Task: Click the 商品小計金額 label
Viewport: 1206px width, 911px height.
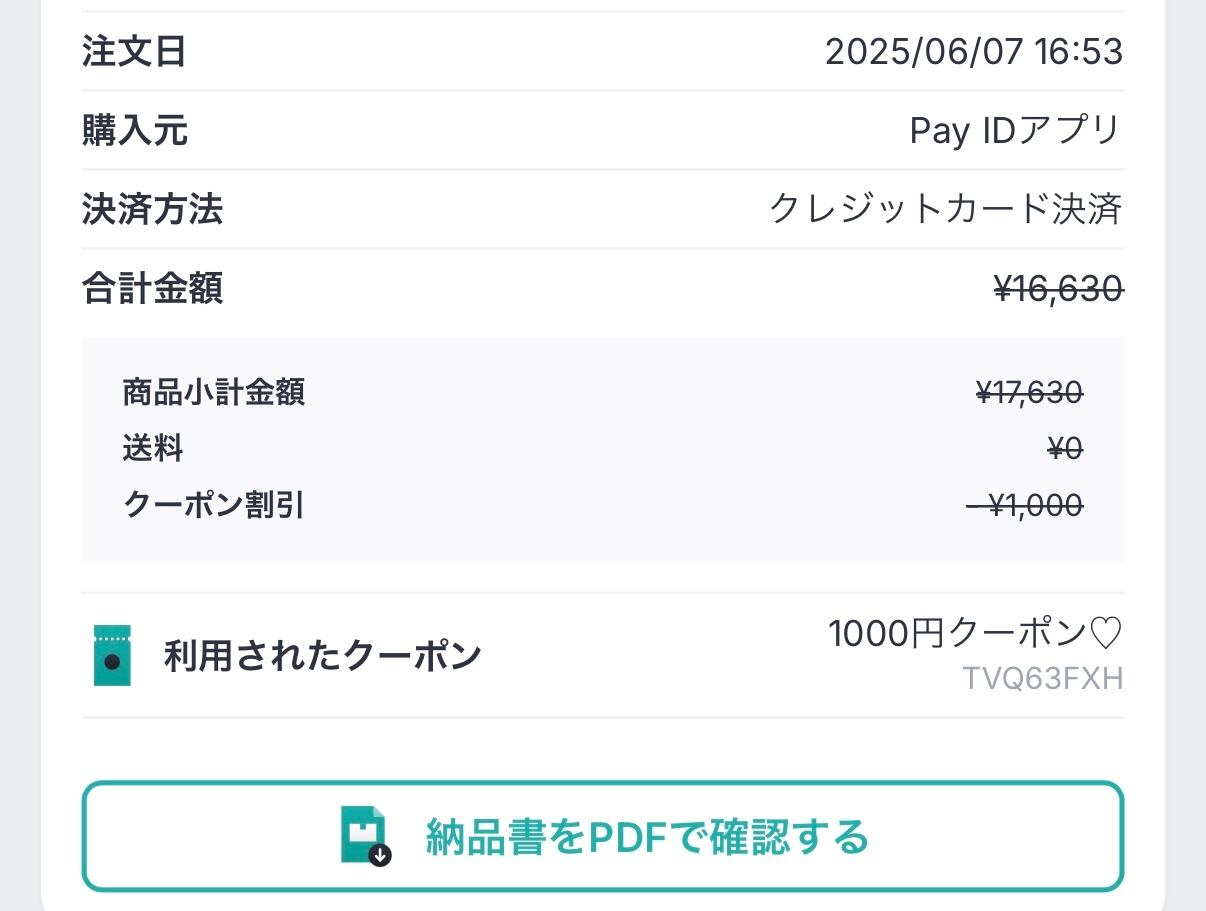Action: click(213, 393)
